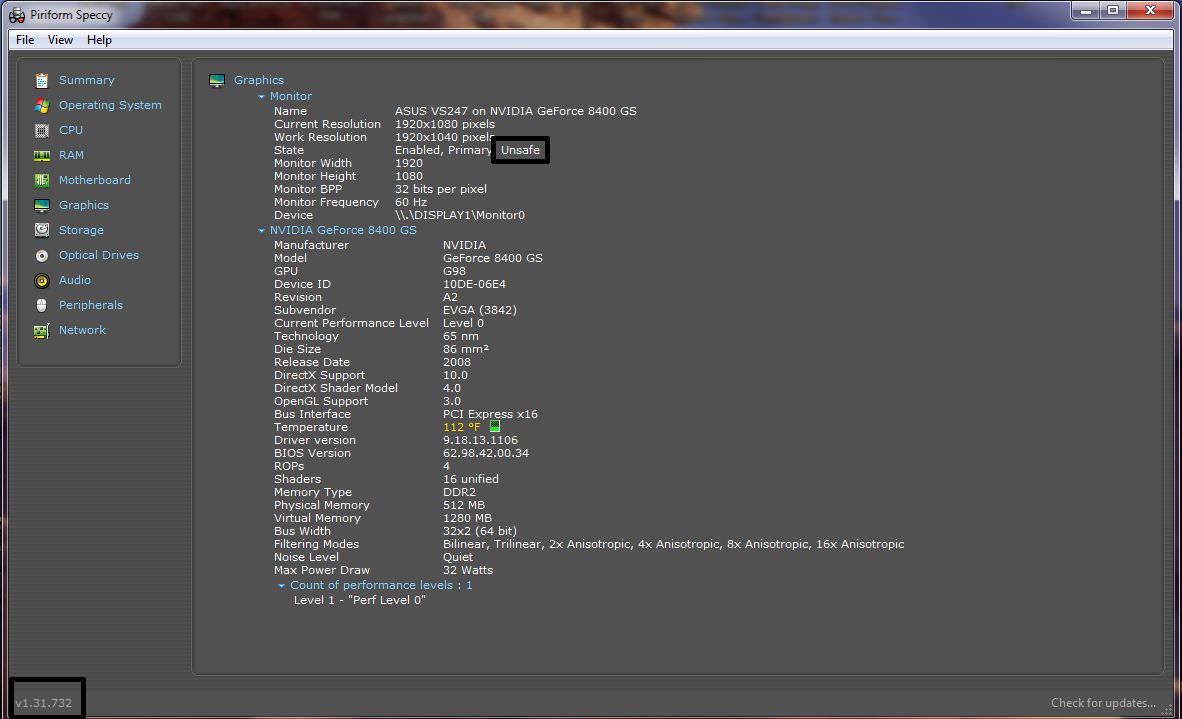Click the Piriform Speccy title bar icon
This screenshot has width=1182, height=719.
17,15
